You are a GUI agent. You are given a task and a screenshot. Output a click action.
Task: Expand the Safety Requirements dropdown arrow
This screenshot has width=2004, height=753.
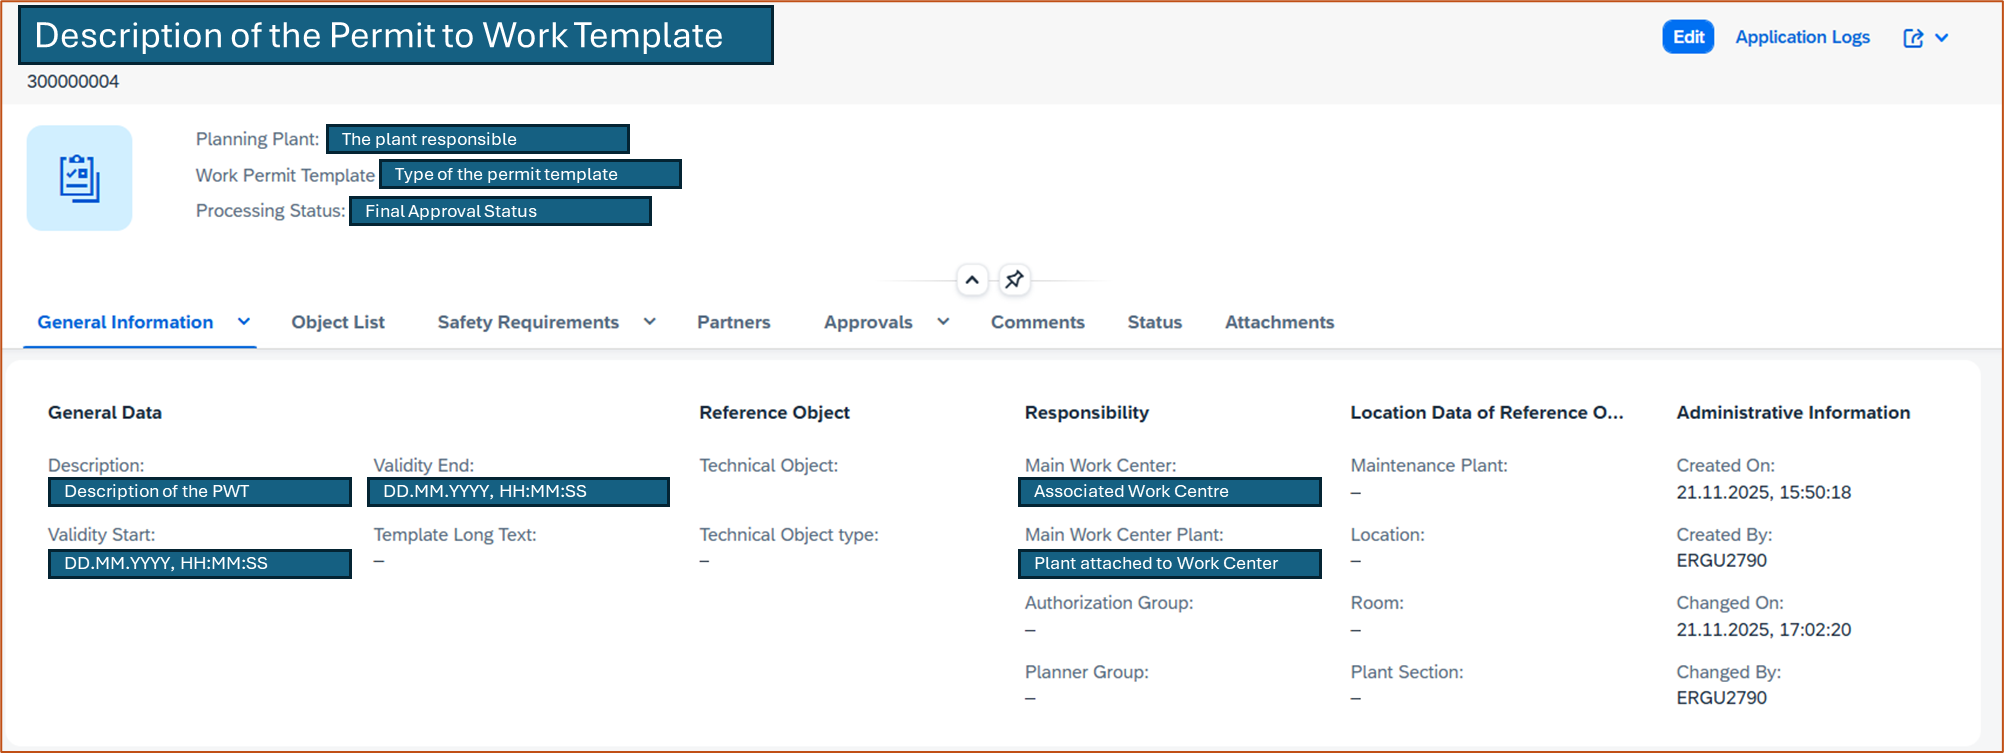(650, 322)
